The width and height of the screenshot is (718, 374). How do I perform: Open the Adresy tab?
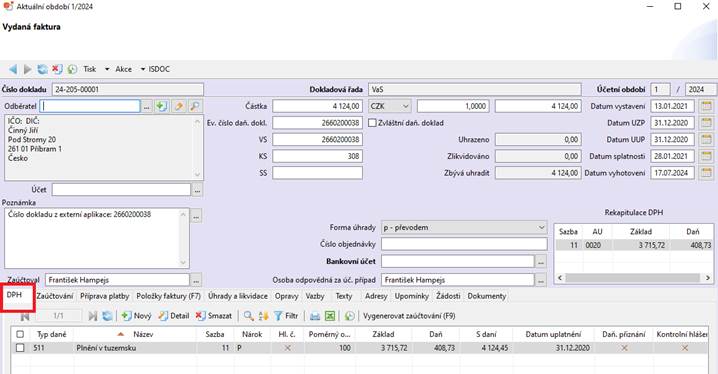click(376, 296)
